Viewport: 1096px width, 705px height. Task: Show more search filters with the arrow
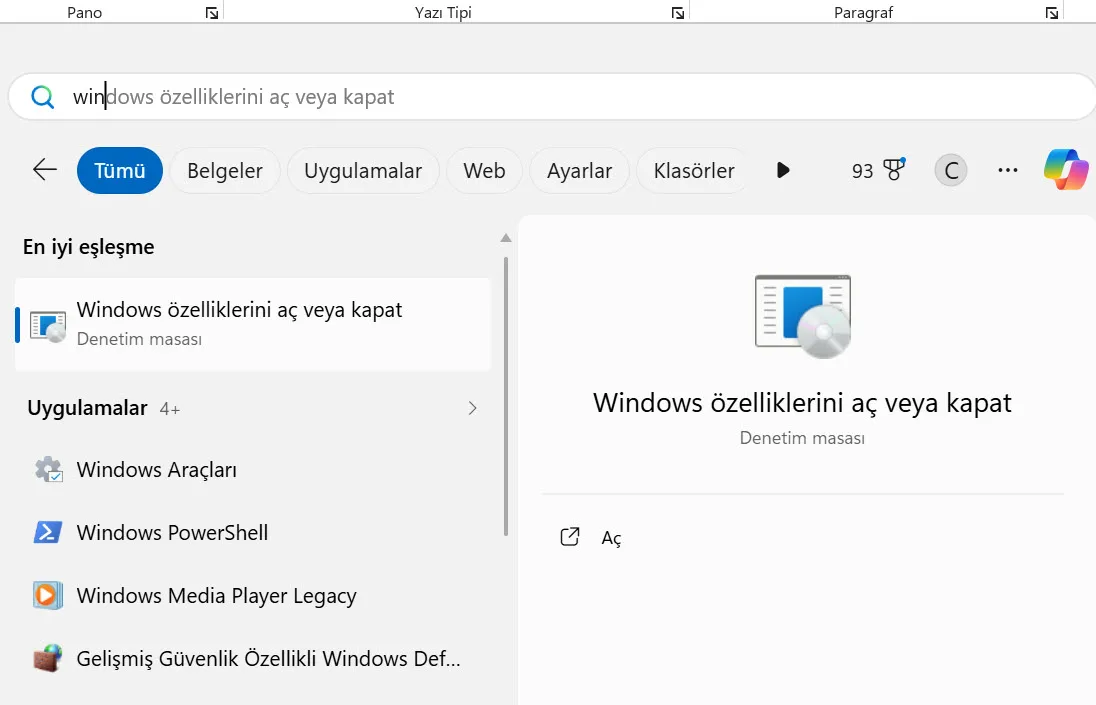[783, 170]
